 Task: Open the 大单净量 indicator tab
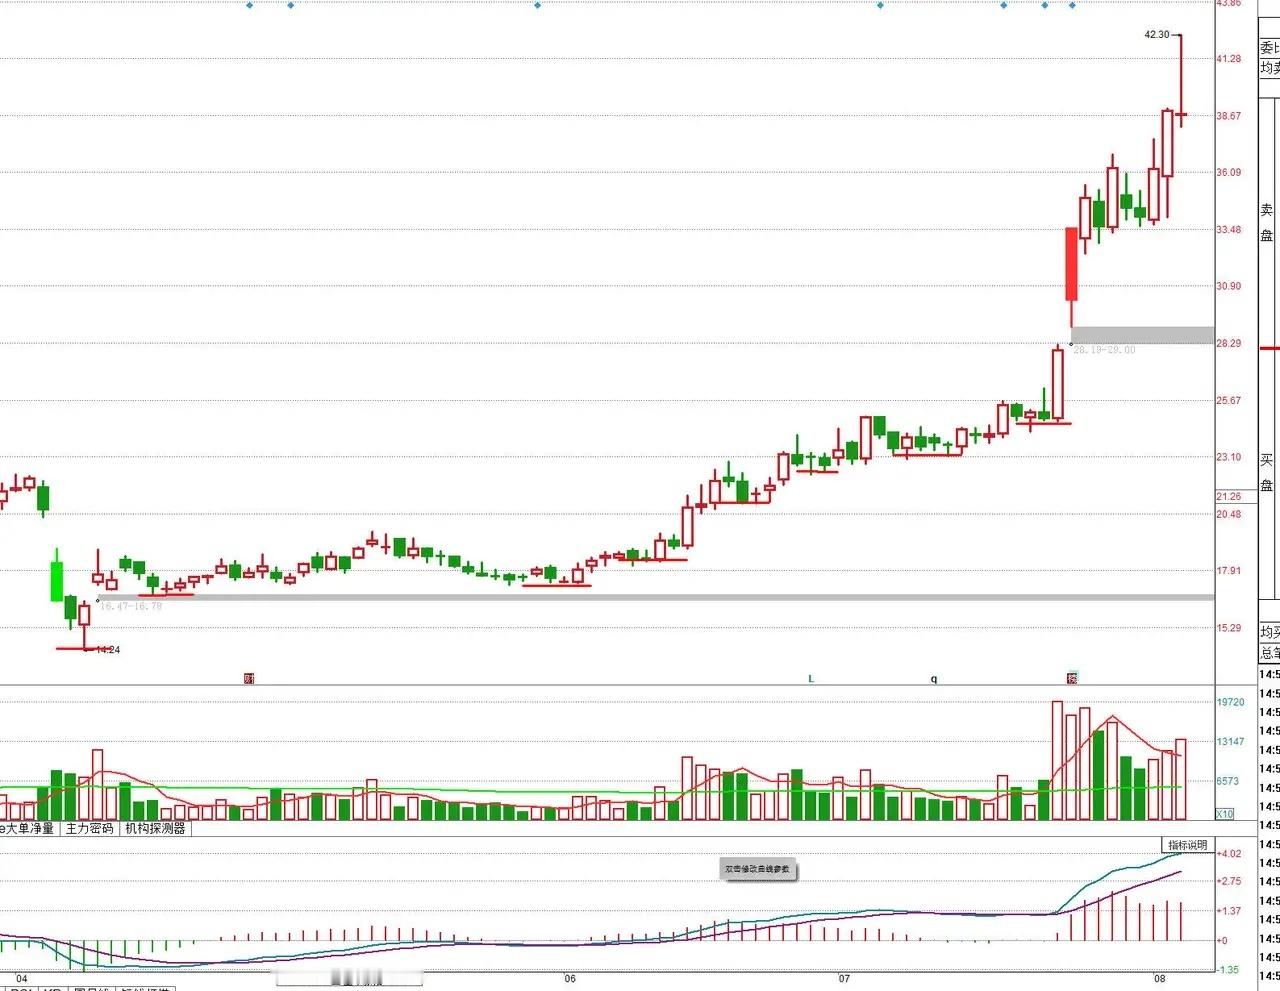29,828
